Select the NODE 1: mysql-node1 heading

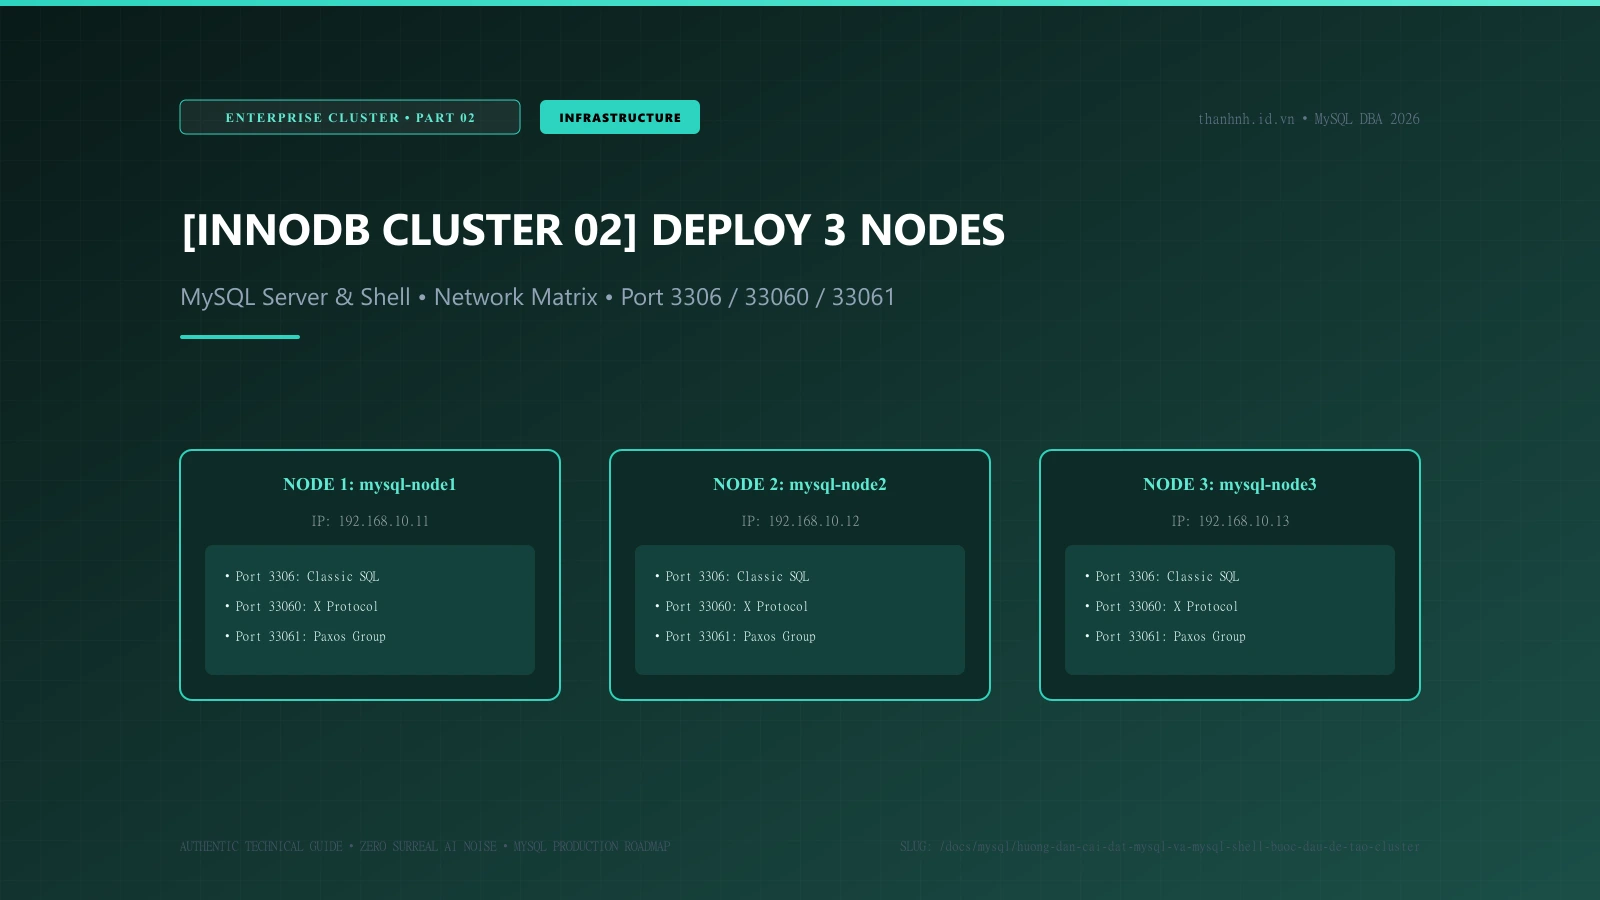point(370,484)
